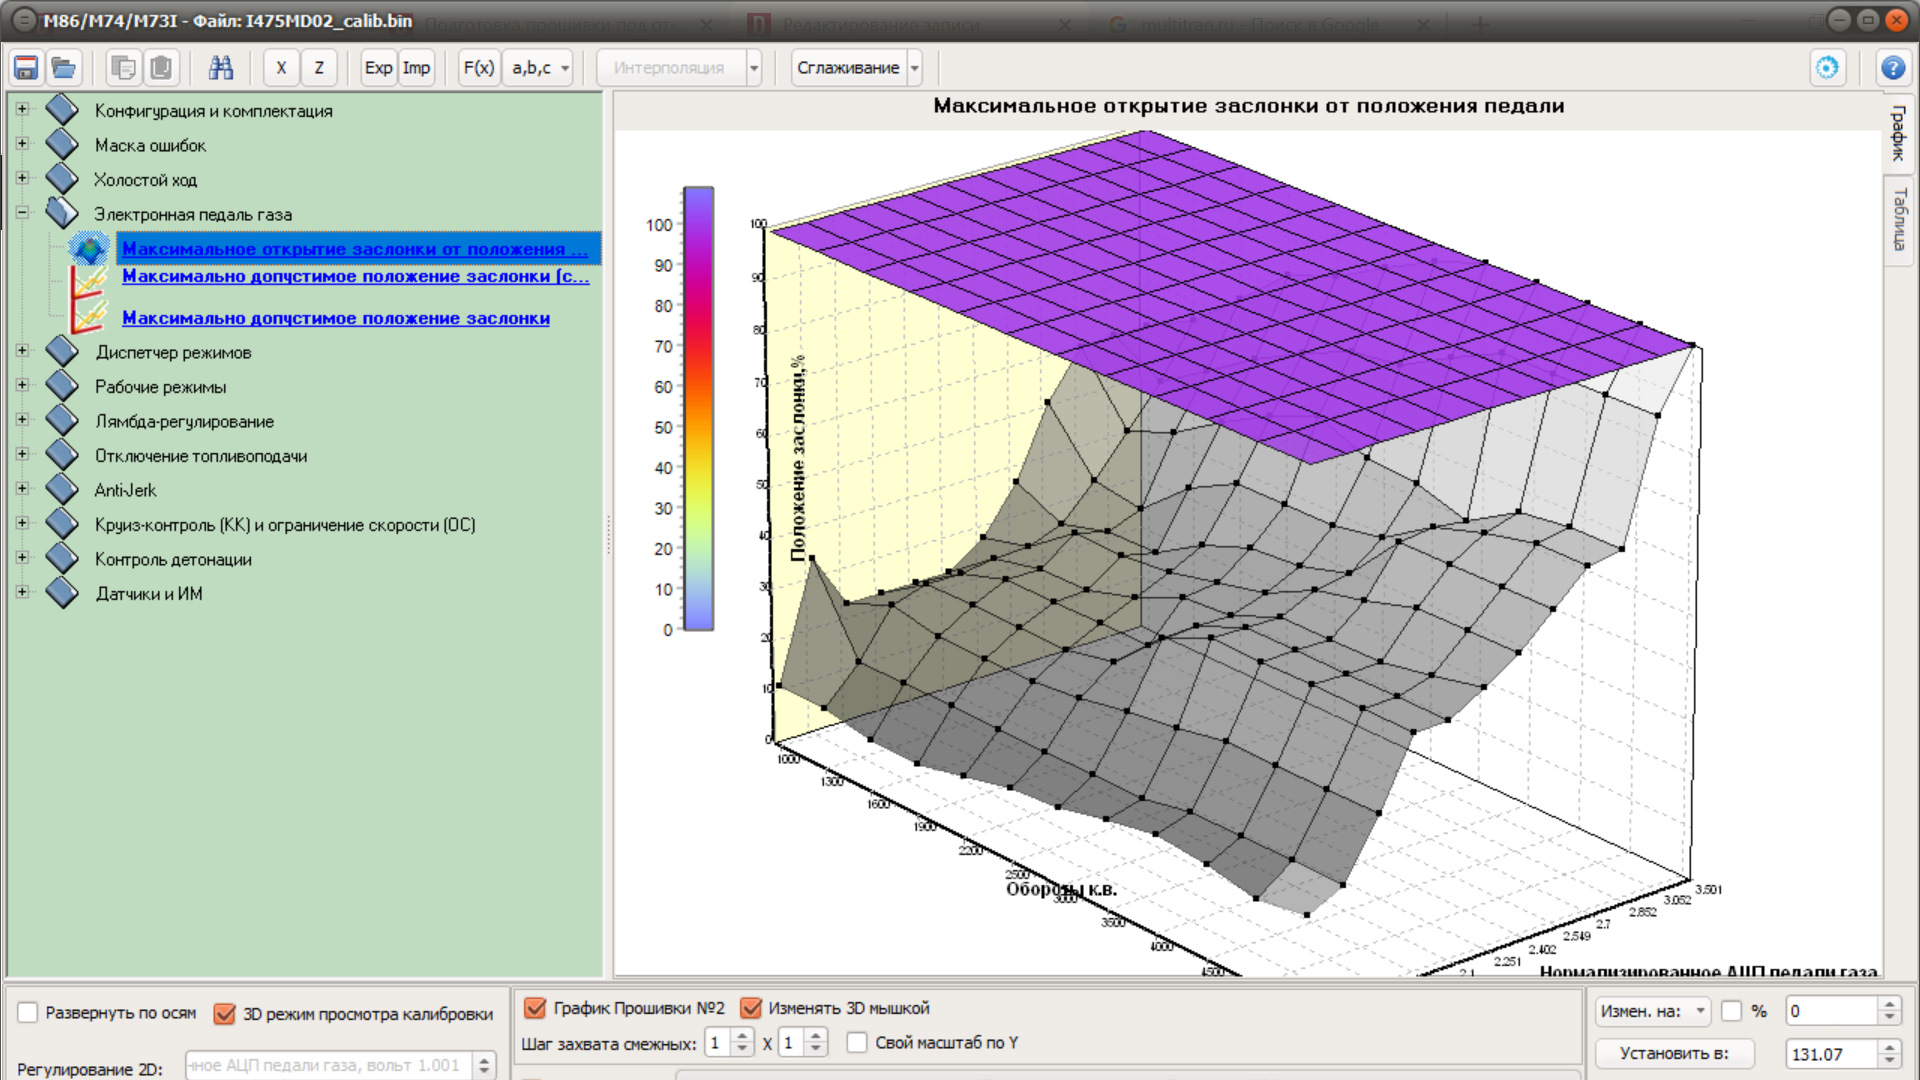Open search with the binoculars icon
Viewport: 1920px width, 1080px height.
tap(221, 68)
